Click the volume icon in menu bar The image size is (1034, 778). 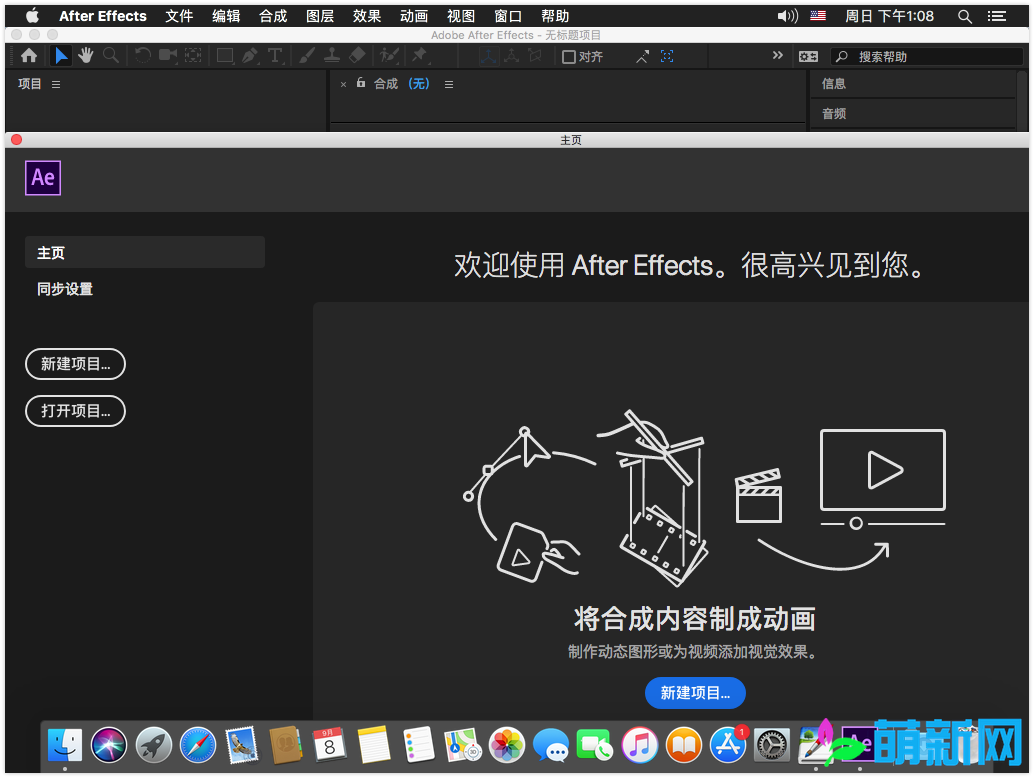click(x=787, y=16)
